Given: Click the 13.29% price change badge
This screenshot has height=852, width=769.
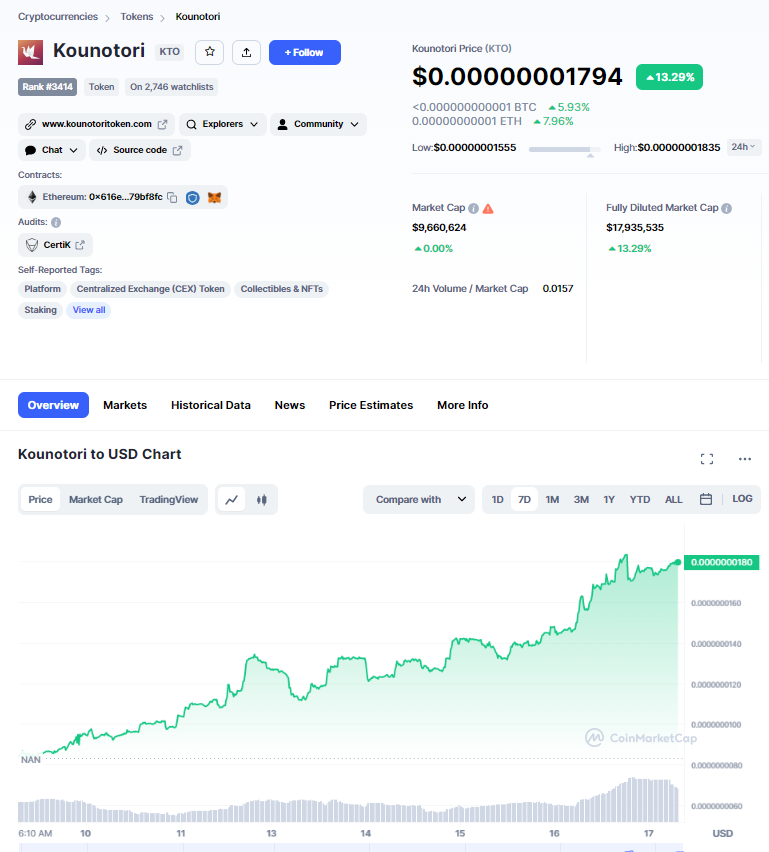Looking at the screenshot, I should [x=669, y=77].
